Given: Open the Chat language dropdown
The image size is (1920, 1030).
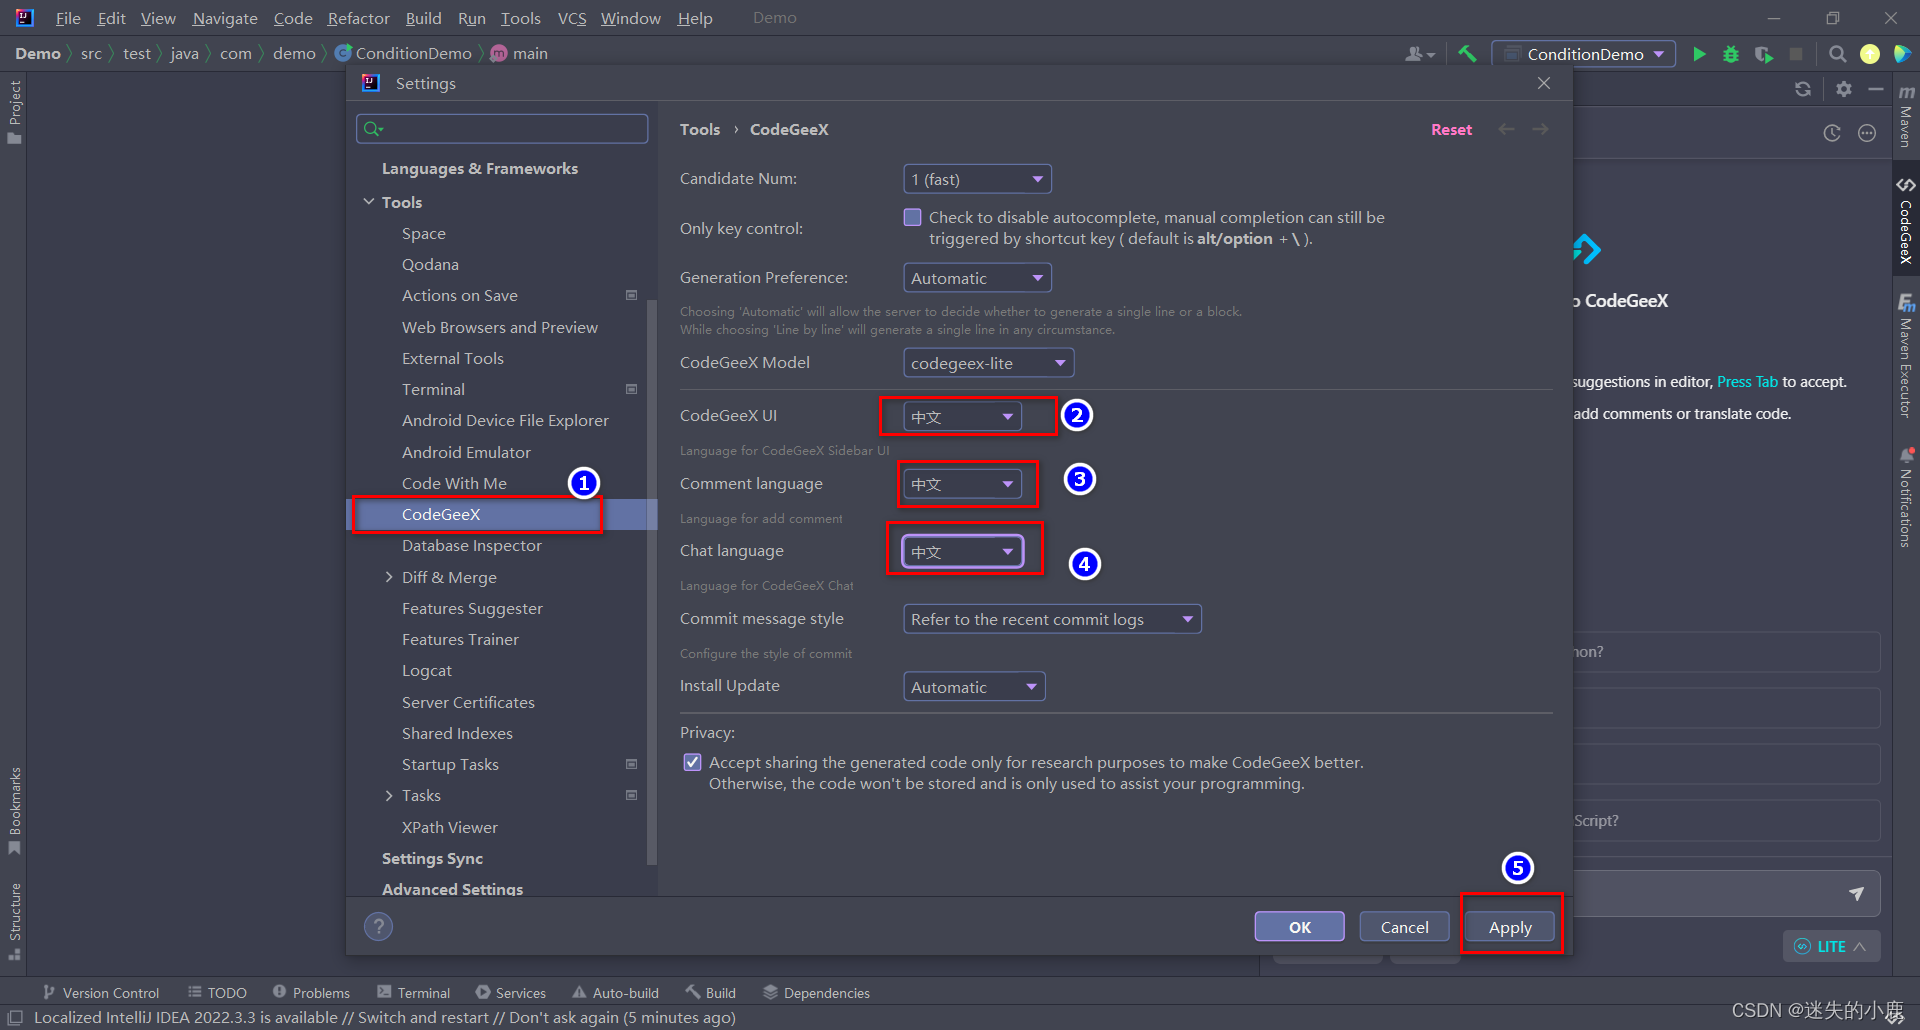Looking at the screenshot, I should click(x=962, y=551).
